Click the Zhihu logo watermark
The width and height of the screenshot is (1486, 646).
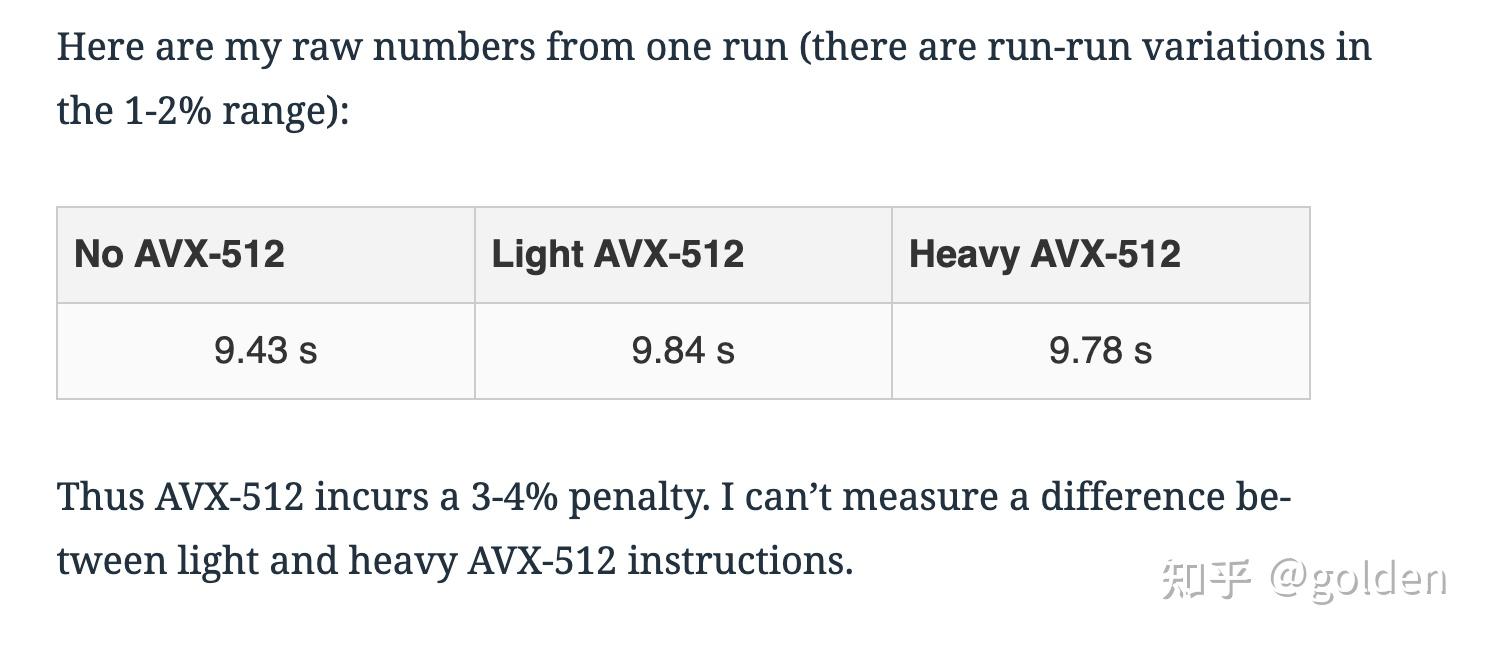pos(1206,580)
